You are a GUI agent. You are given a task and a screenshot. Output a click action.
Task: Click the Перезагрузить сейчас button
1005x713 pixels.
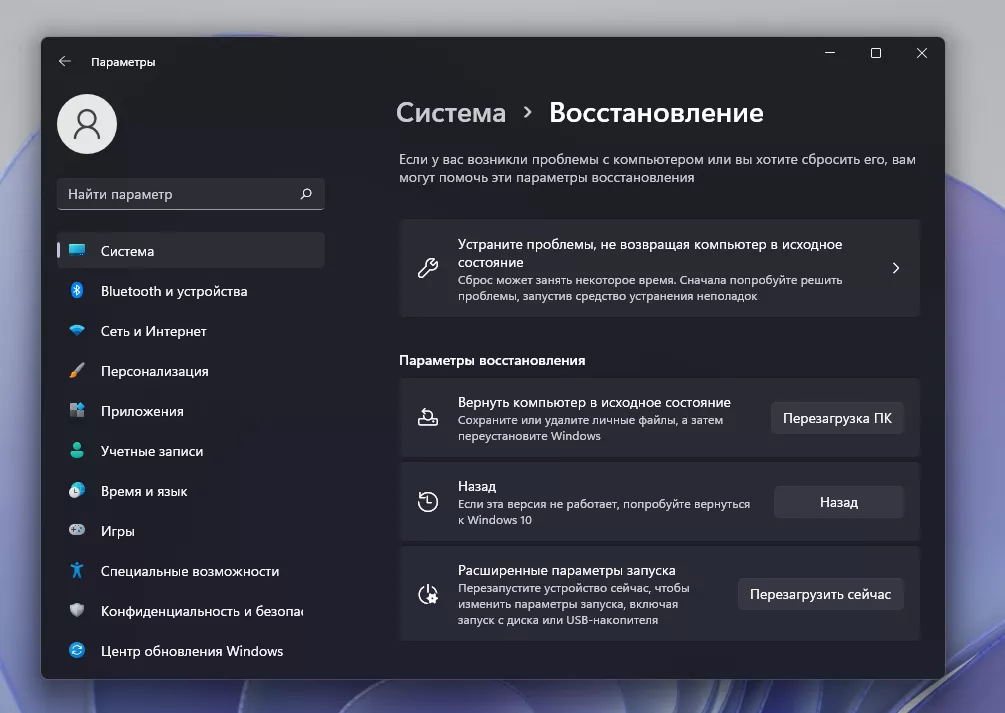(820, 594)
